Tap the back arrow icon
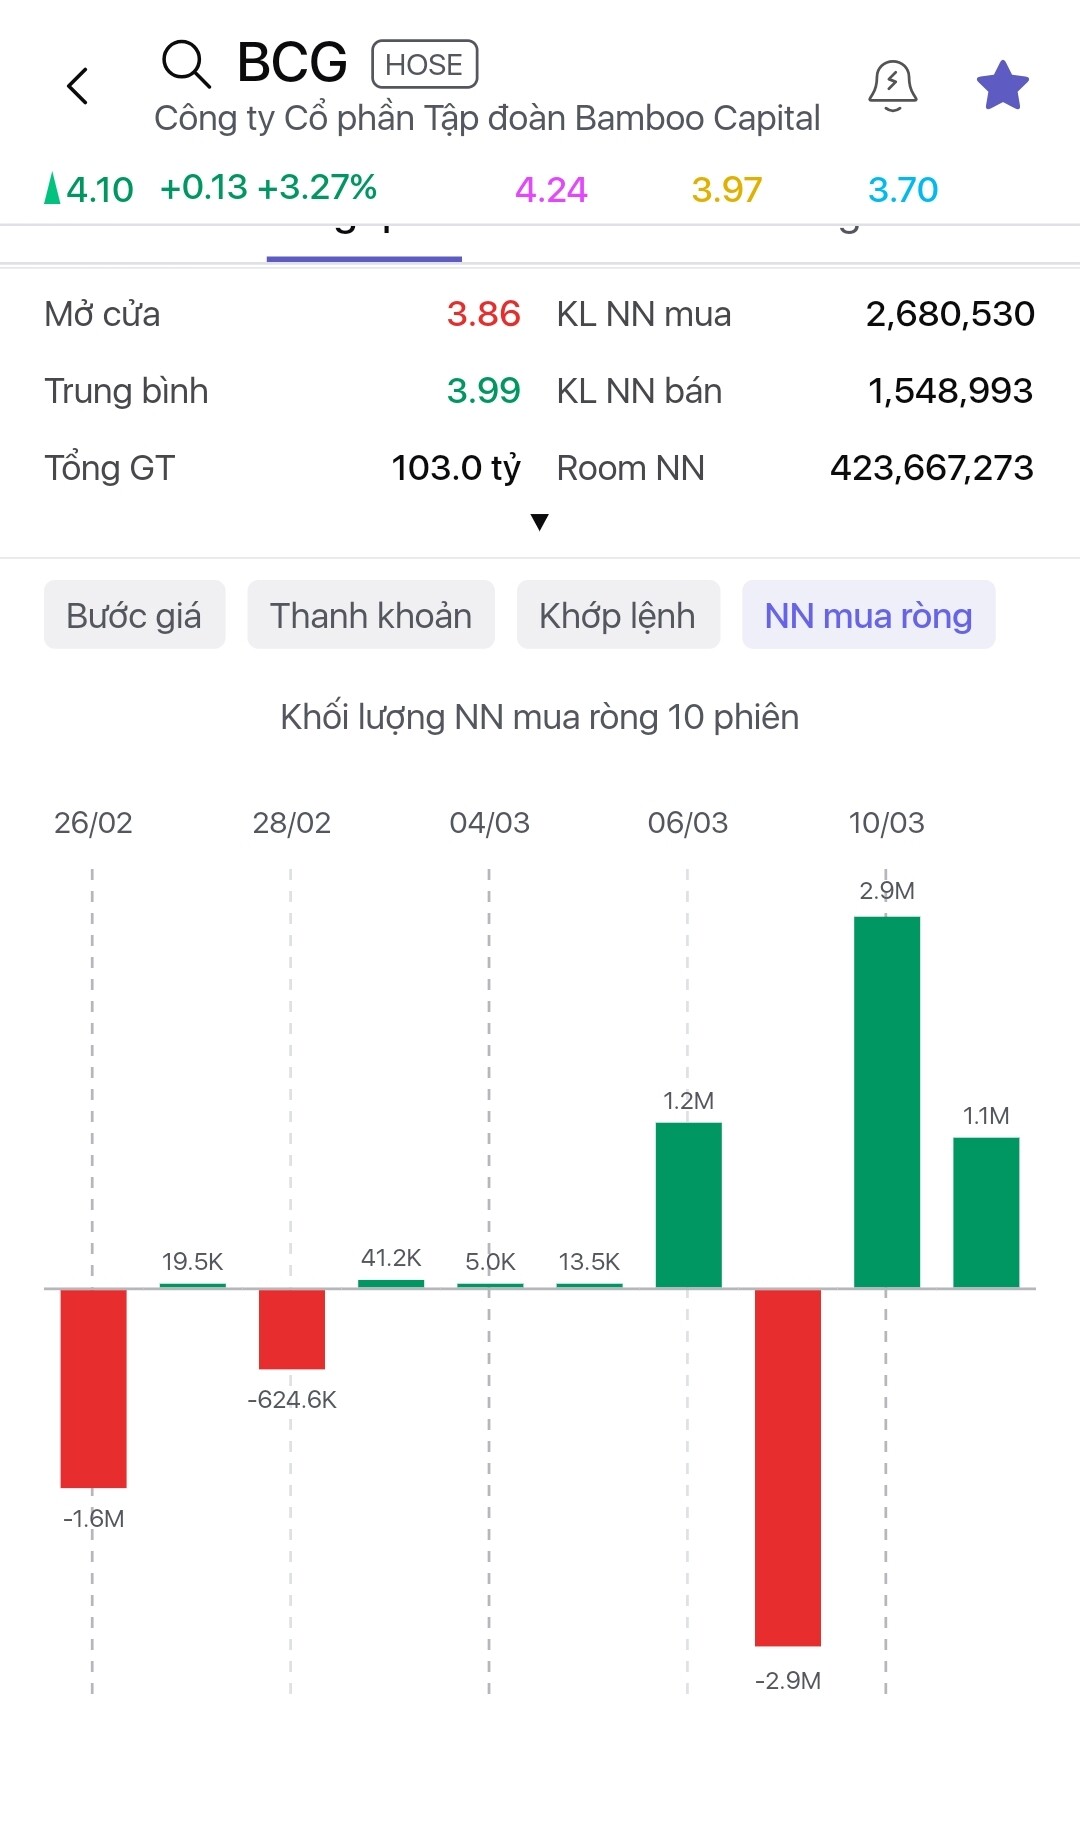 78,86
